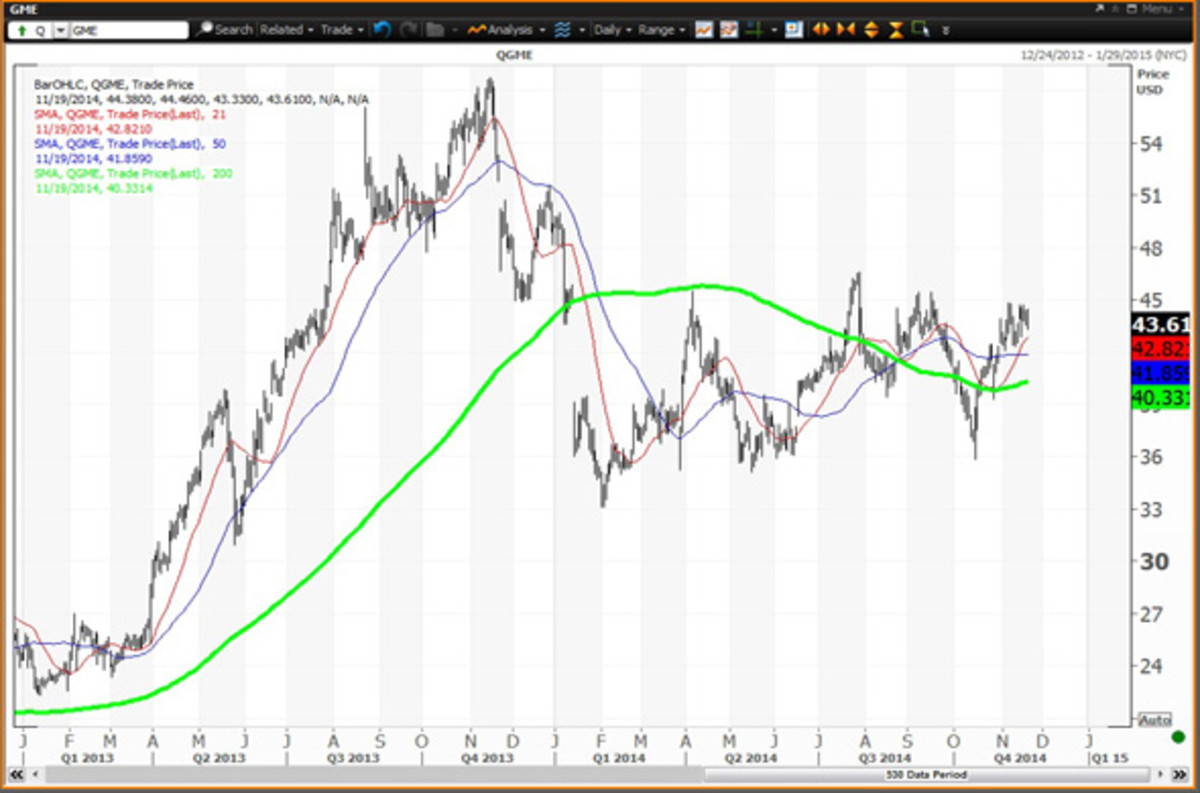Toggle the blue wave lines chart icon

[563, 30]
